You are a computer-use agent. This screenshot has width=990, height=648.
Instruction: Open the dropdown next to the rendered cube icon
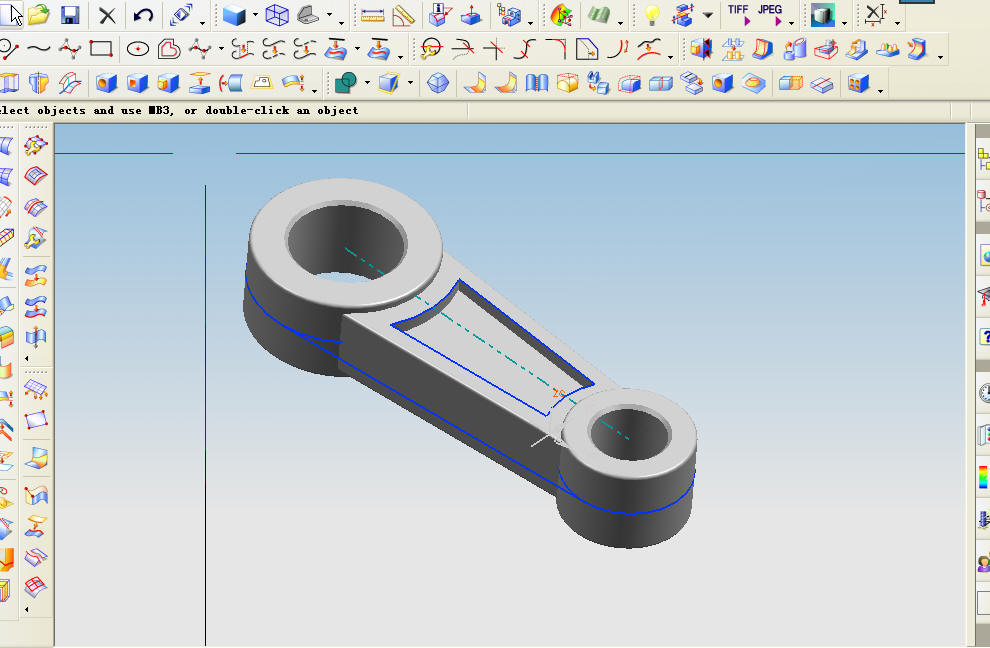click(844, 23)
